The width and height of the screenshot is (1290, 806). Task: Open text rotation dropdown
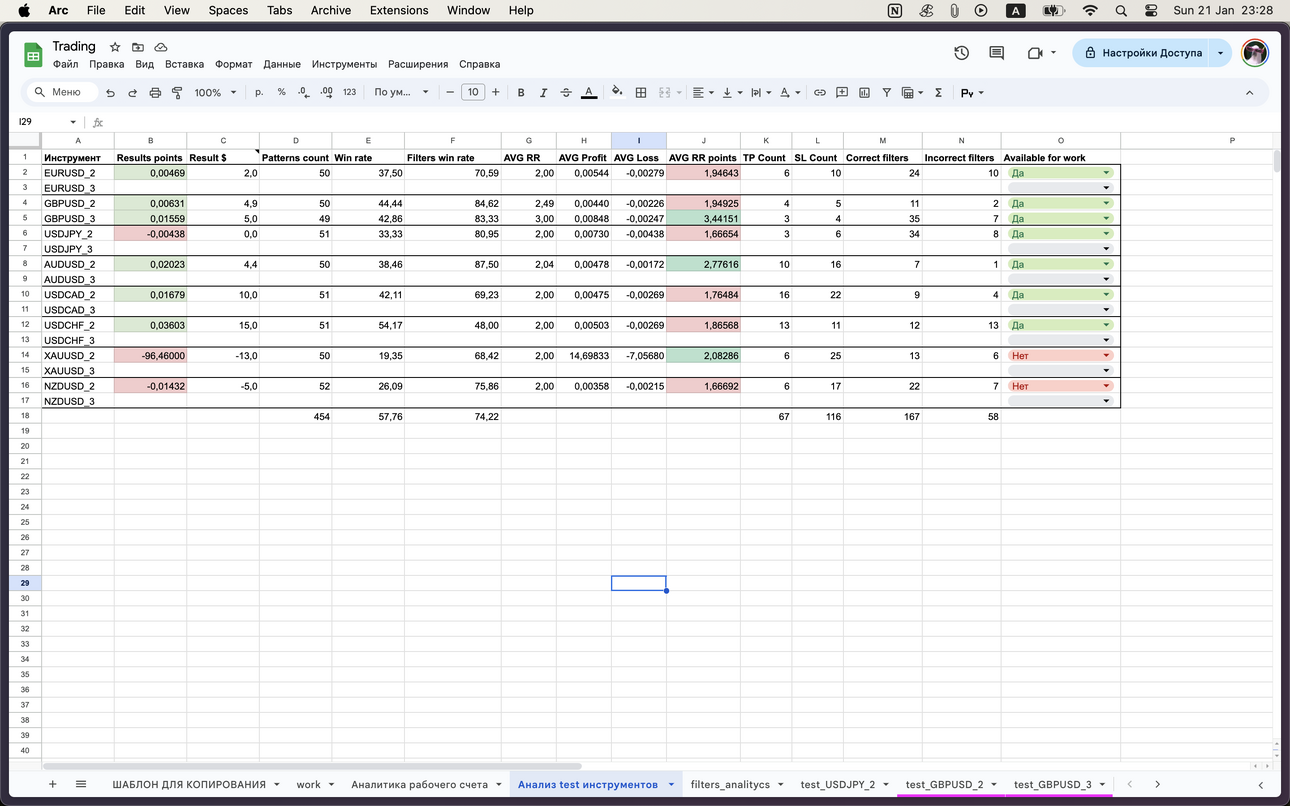point(790,92)
